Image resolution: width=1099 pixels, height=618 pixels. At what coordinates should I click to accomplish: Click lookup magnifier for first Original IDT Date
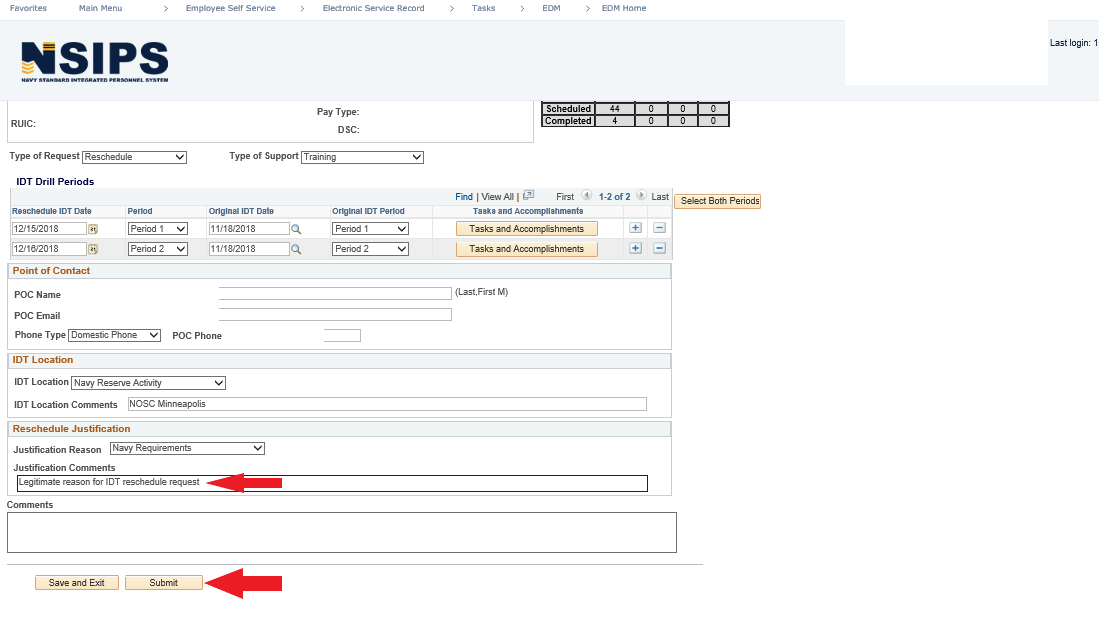click(296, 229)
